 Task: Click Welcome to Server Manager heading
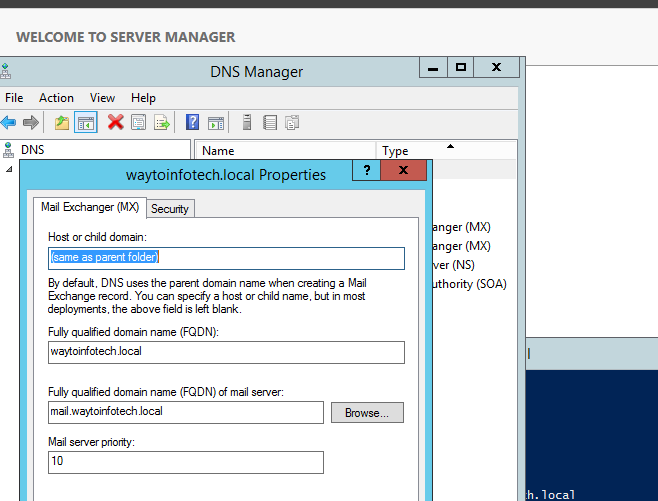(125, 37)
